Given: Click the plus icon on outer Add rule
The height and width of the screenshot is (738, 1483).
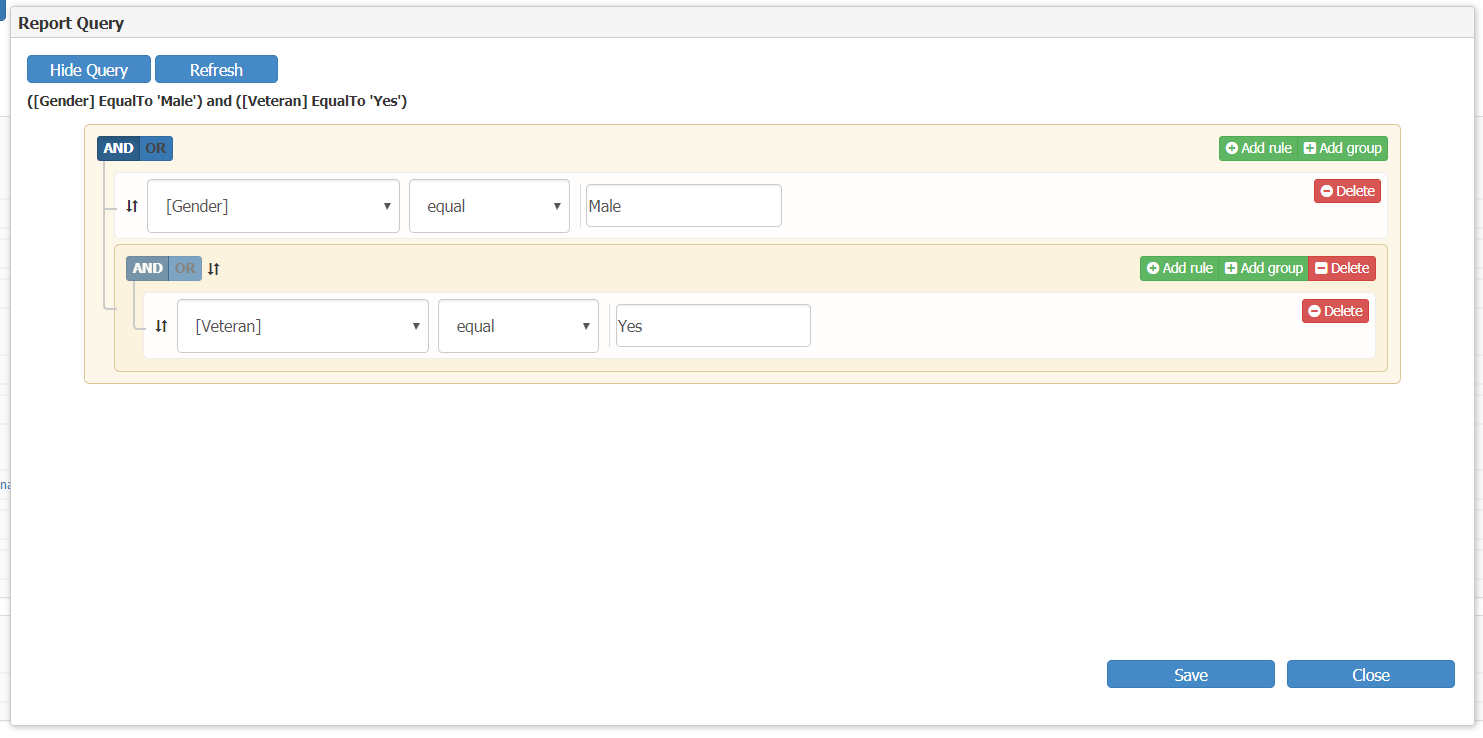Looking at the screenshot, I should click(x=1232, y=148).
